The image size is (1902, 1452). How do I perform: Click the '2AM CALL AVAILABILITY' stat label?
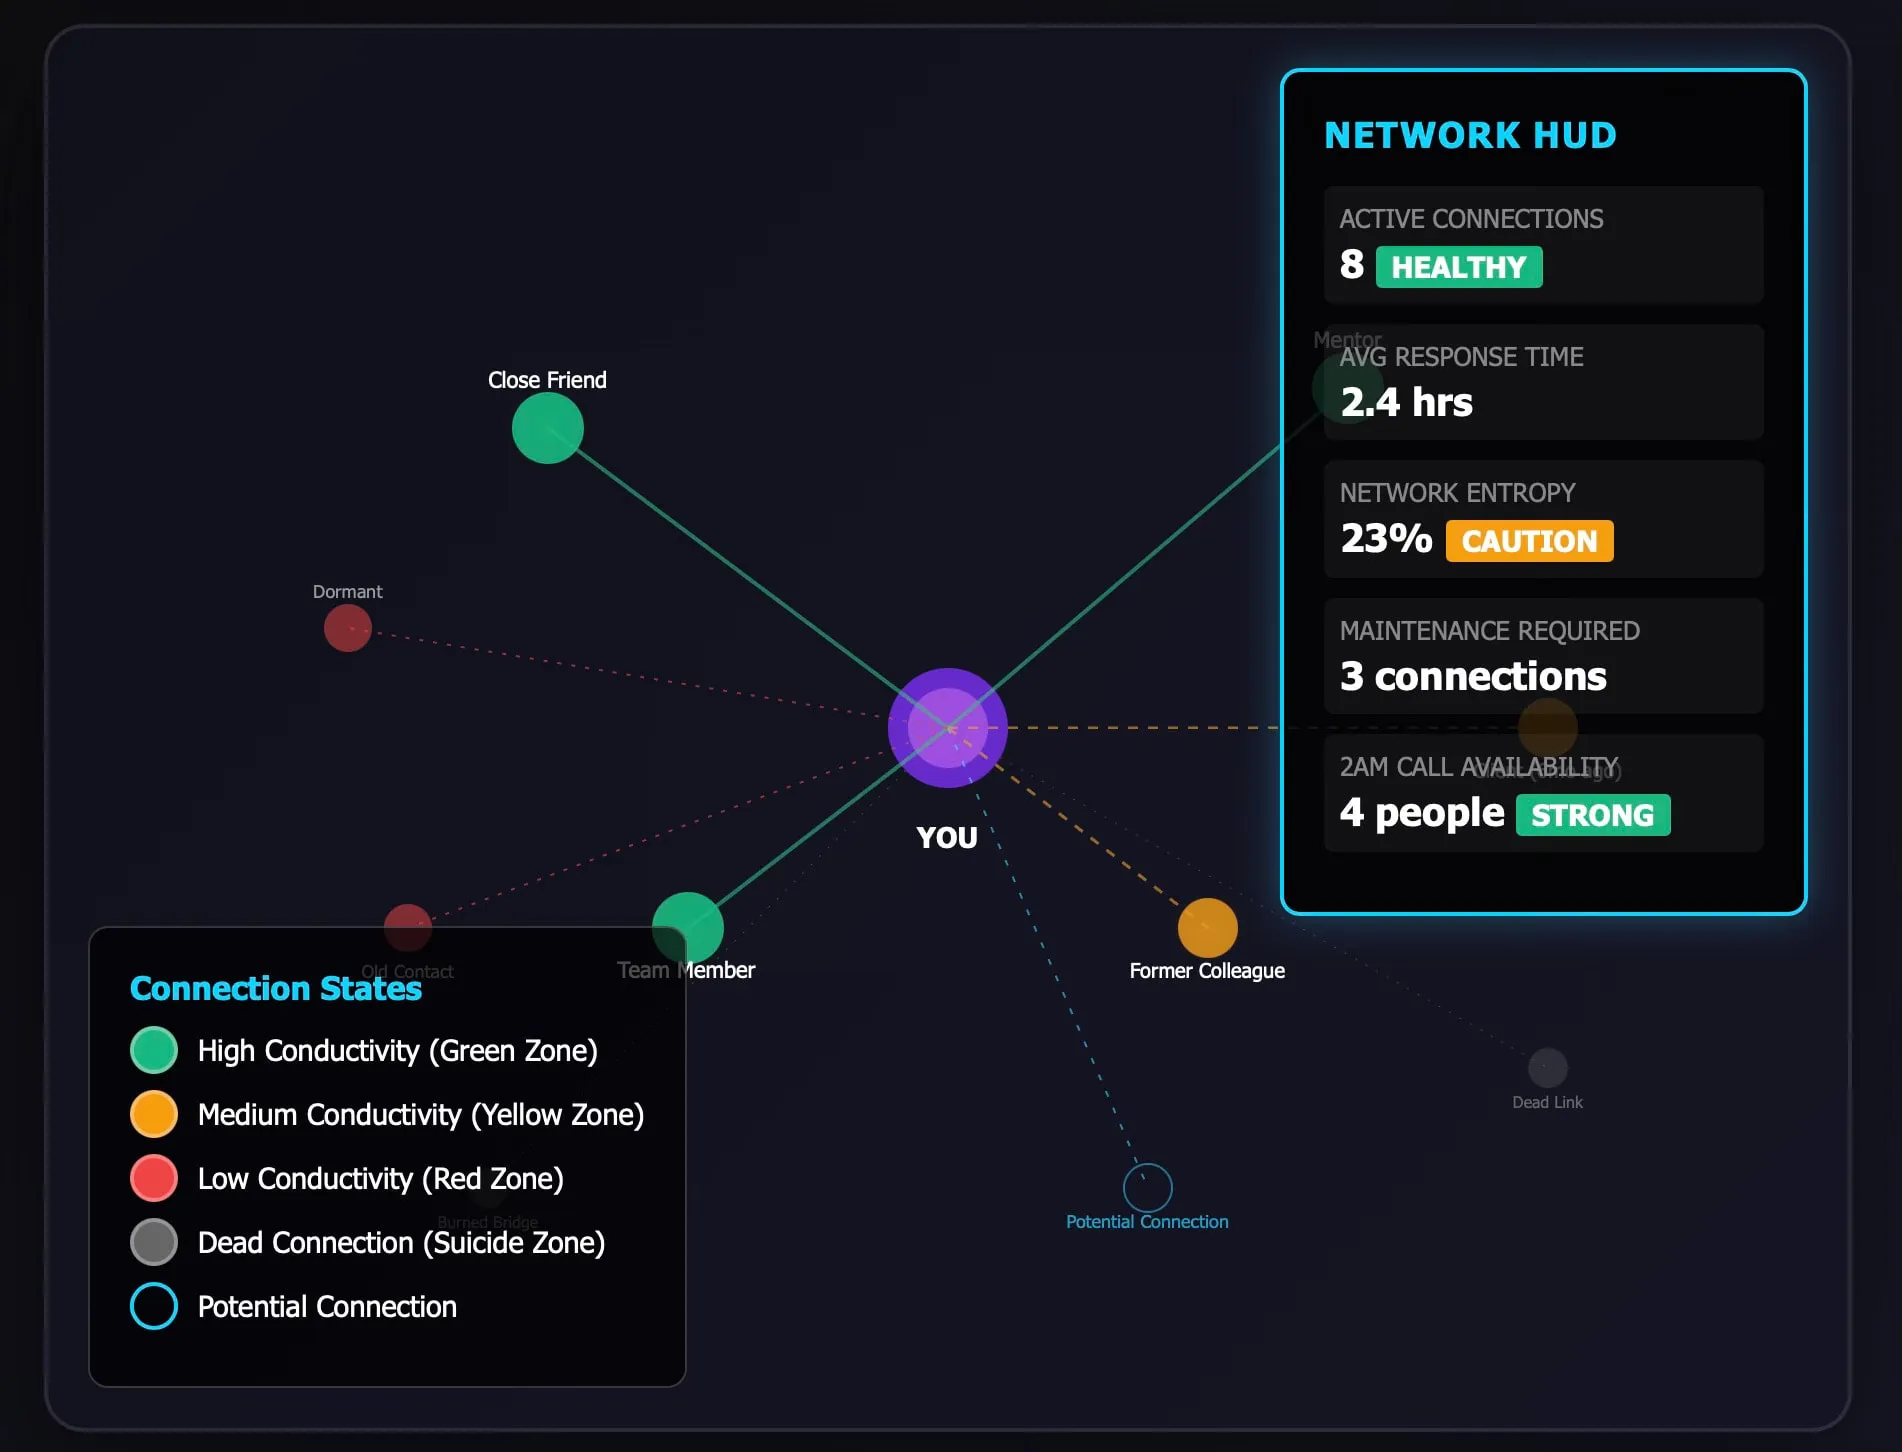(1479, 767)
